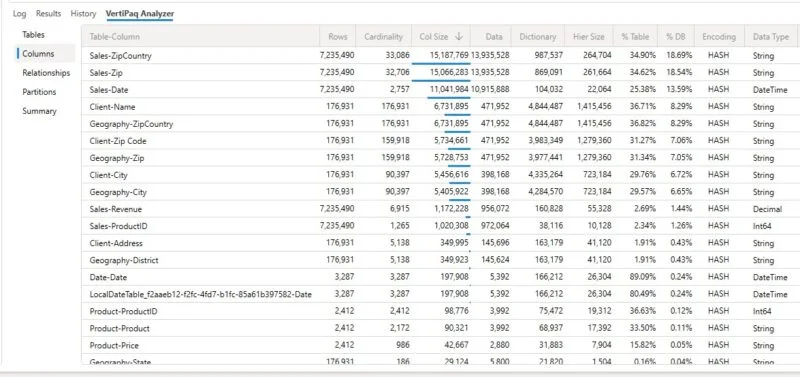Toggle the Col Size sort arrow

coord(459,37)
